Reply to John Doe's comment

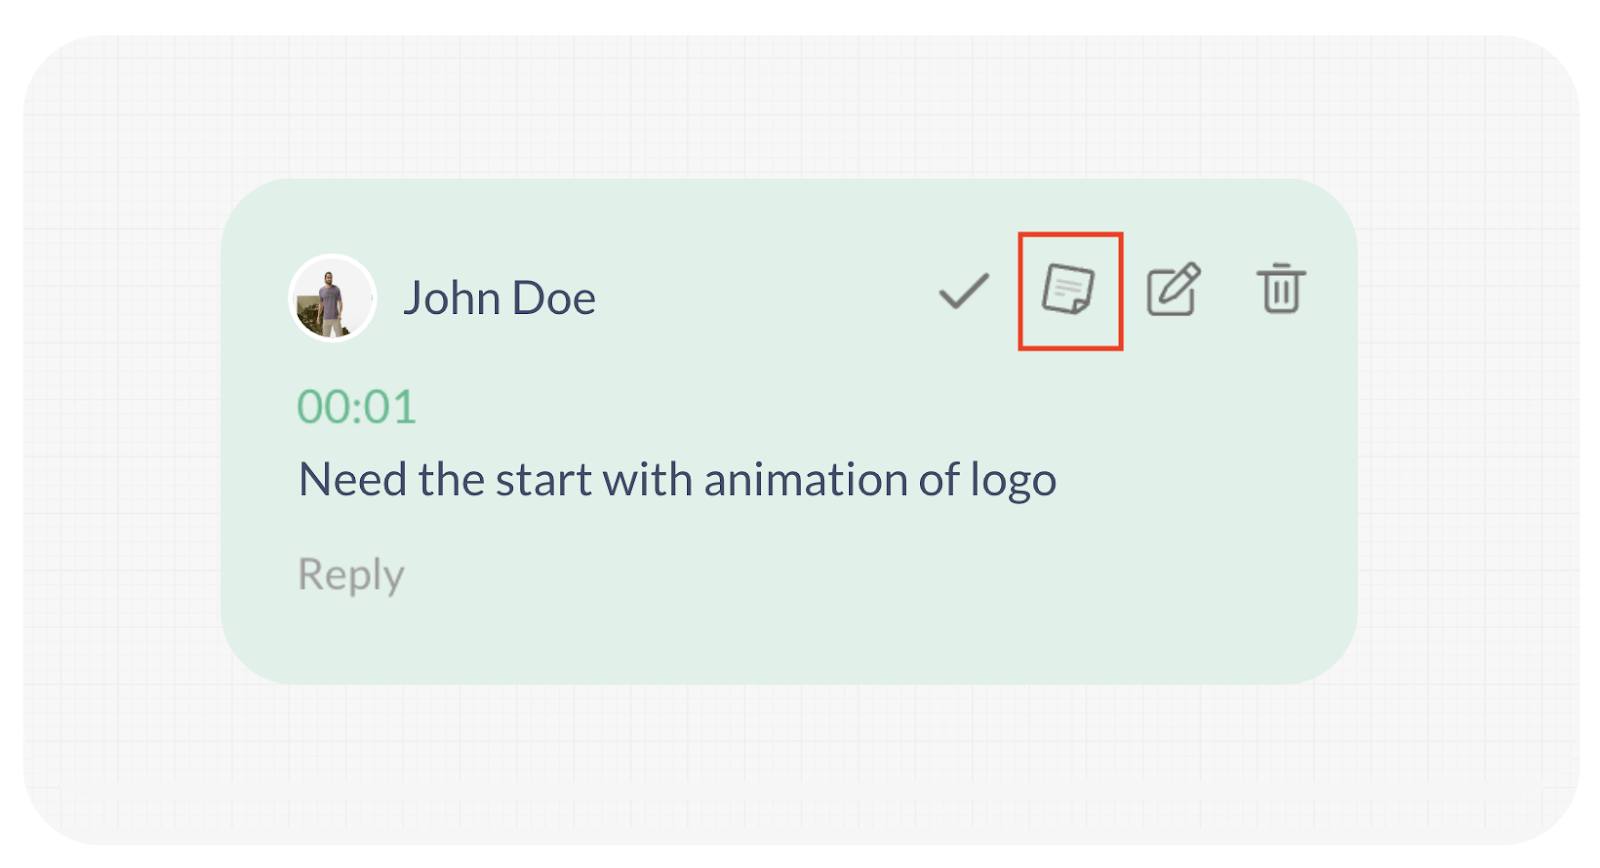[x=351, y=575]
